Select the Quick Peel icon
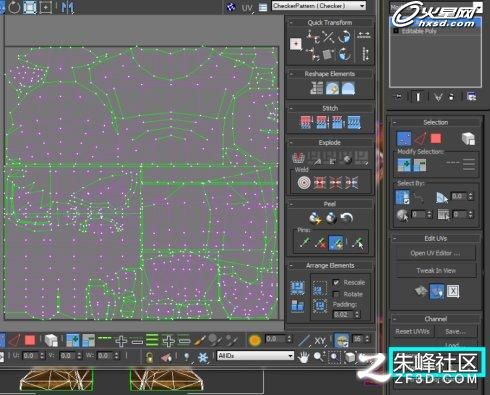Image resolution: width=490 pixels, height=395 pixels. (314, 217)
